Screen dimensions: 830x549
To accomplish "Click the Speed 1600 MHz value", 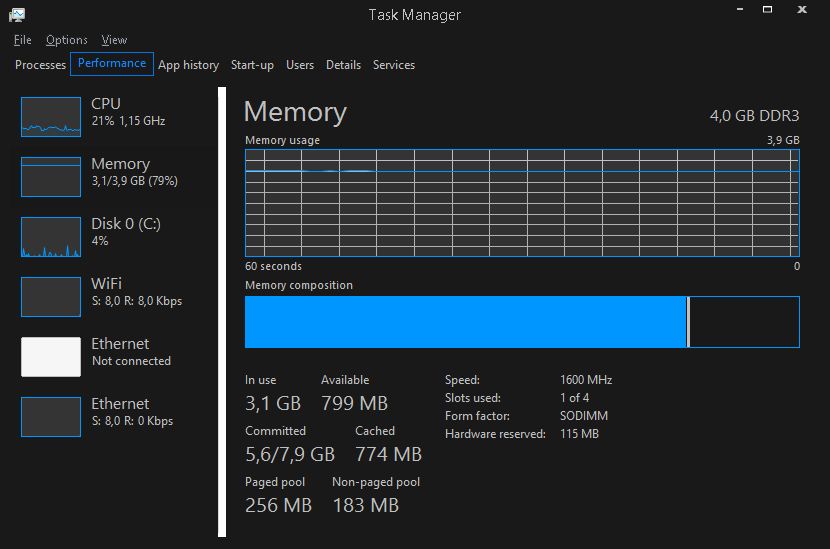I will tap(586, 380).
